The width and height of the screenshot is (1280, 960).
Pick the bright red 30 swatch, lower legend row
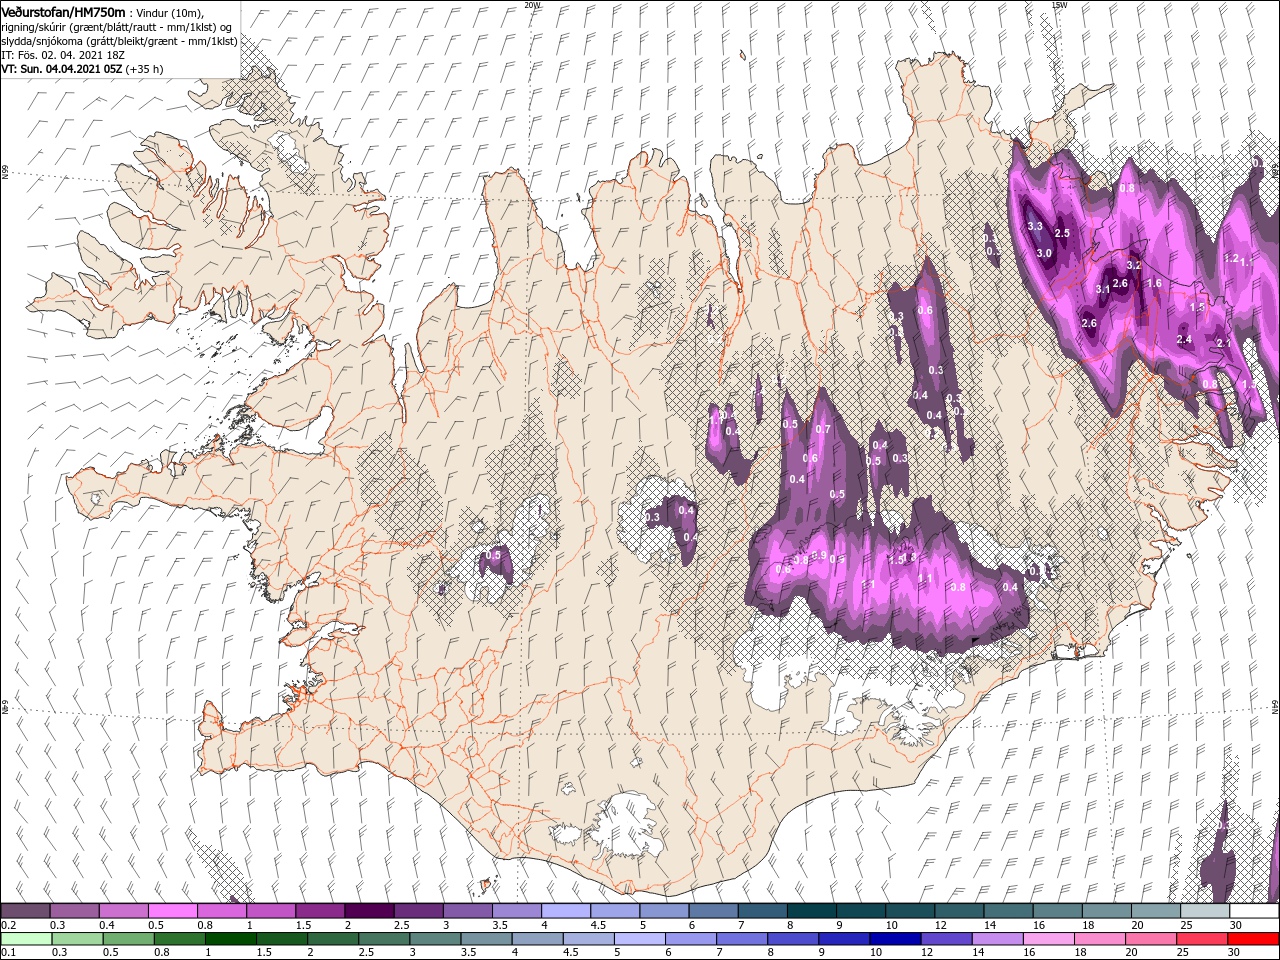(x=1254, y=939)
